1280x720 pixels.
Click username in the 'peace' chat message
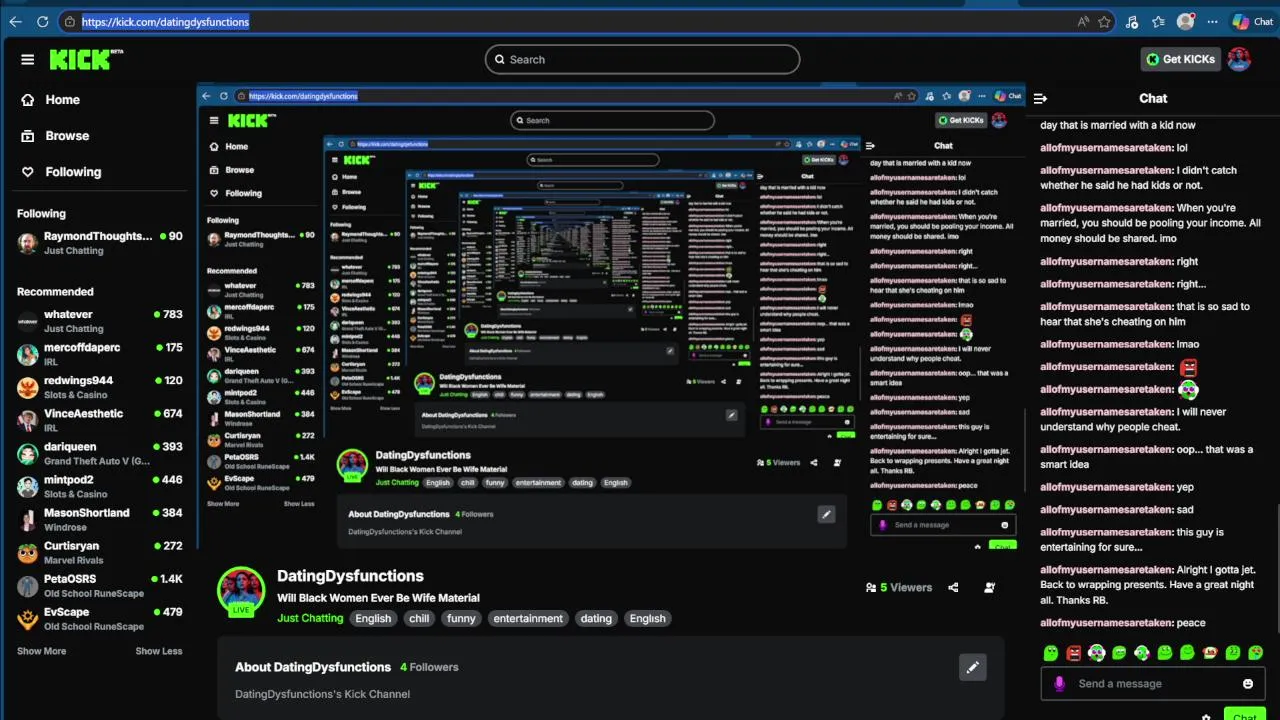(1107, 623)
